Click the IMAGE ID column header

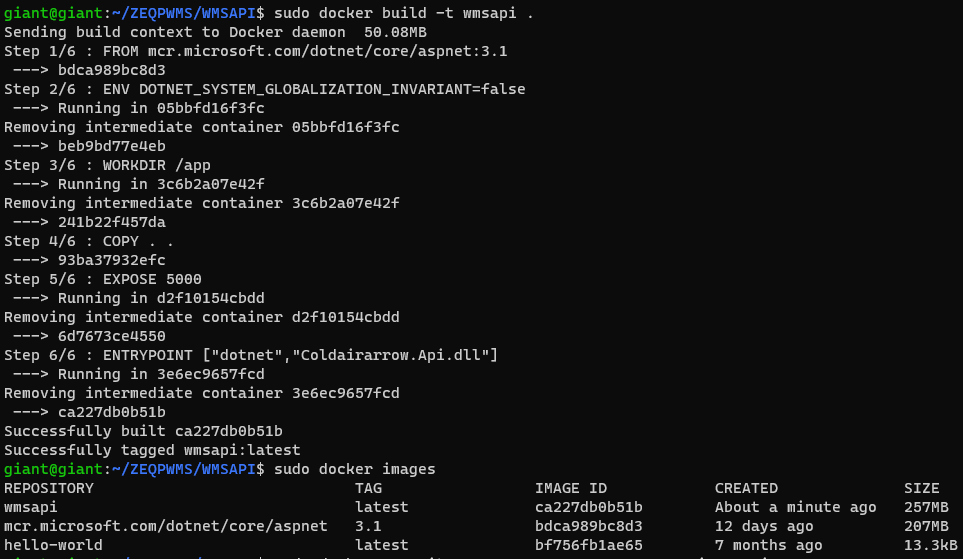click(571, 488)
